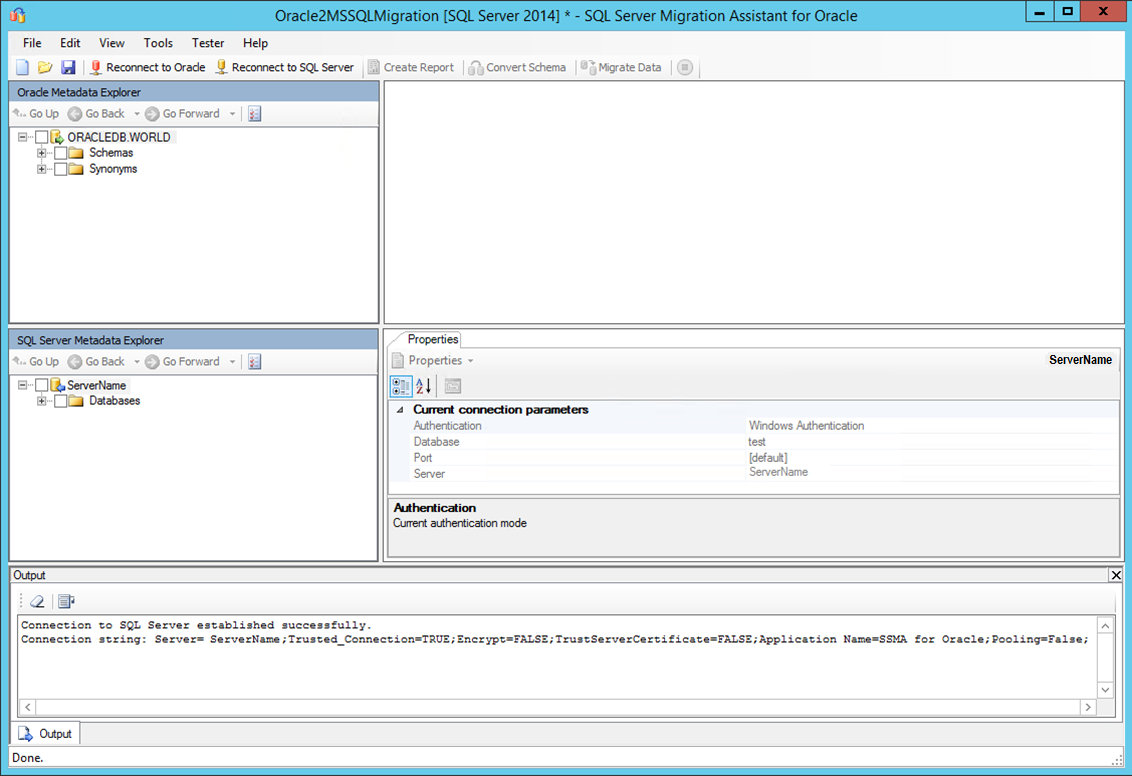Click Convert Schema in toolbar

[x=518, y=67]
